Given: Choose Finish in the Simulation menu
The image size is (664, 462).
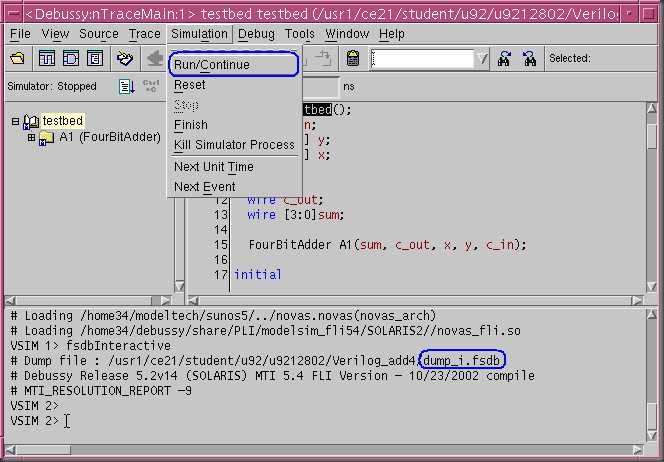Looking at the screenshot, I should [235, 125].
